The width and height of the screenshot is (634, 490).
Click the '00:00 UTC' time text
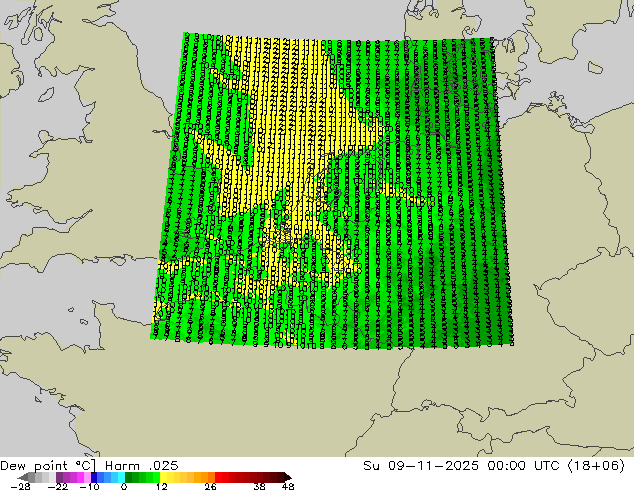coord(523,466)
